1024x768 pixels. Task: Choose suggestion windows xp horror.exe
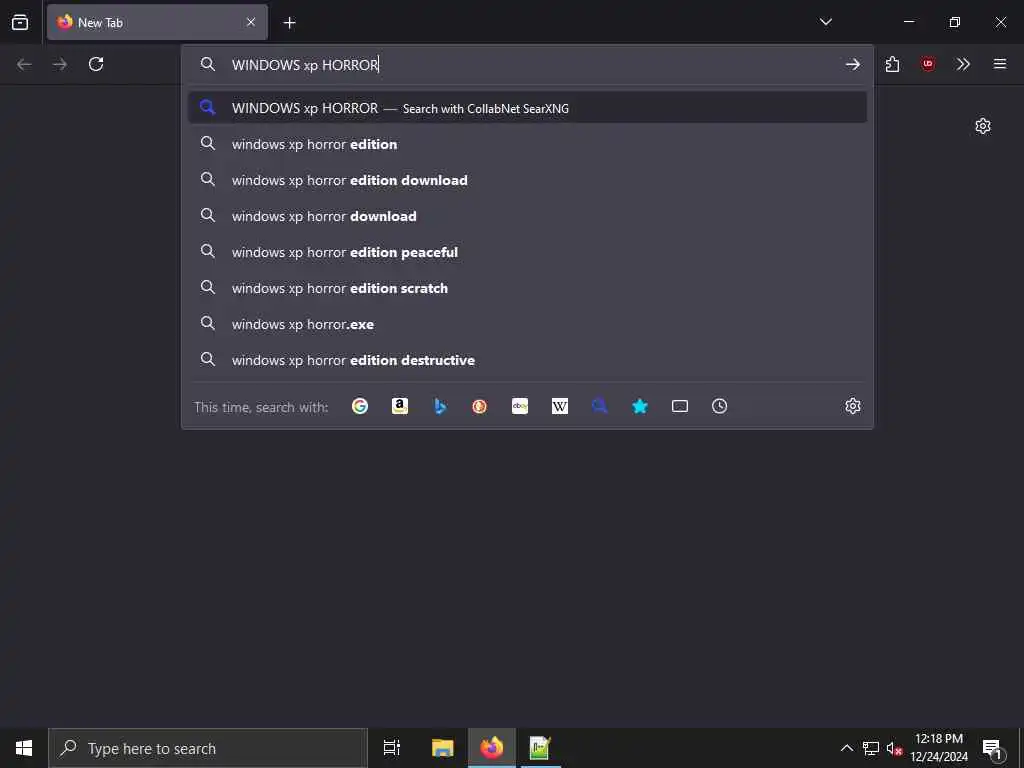pos(527,324)
